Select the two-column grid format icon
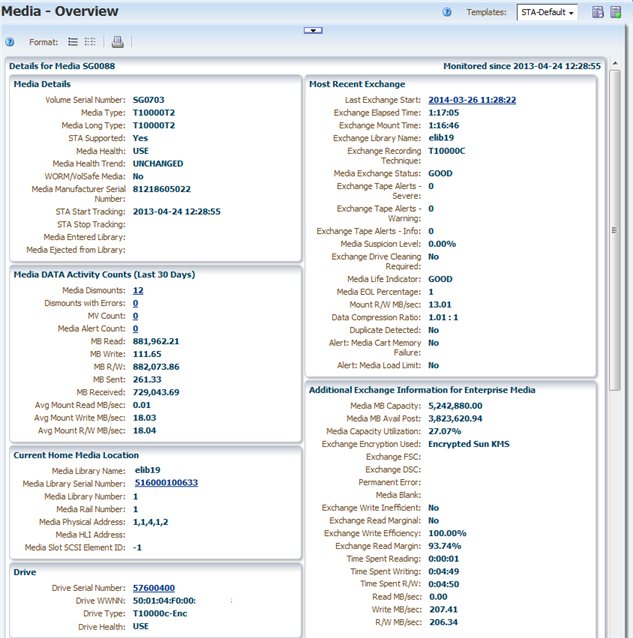 point(90,42)
